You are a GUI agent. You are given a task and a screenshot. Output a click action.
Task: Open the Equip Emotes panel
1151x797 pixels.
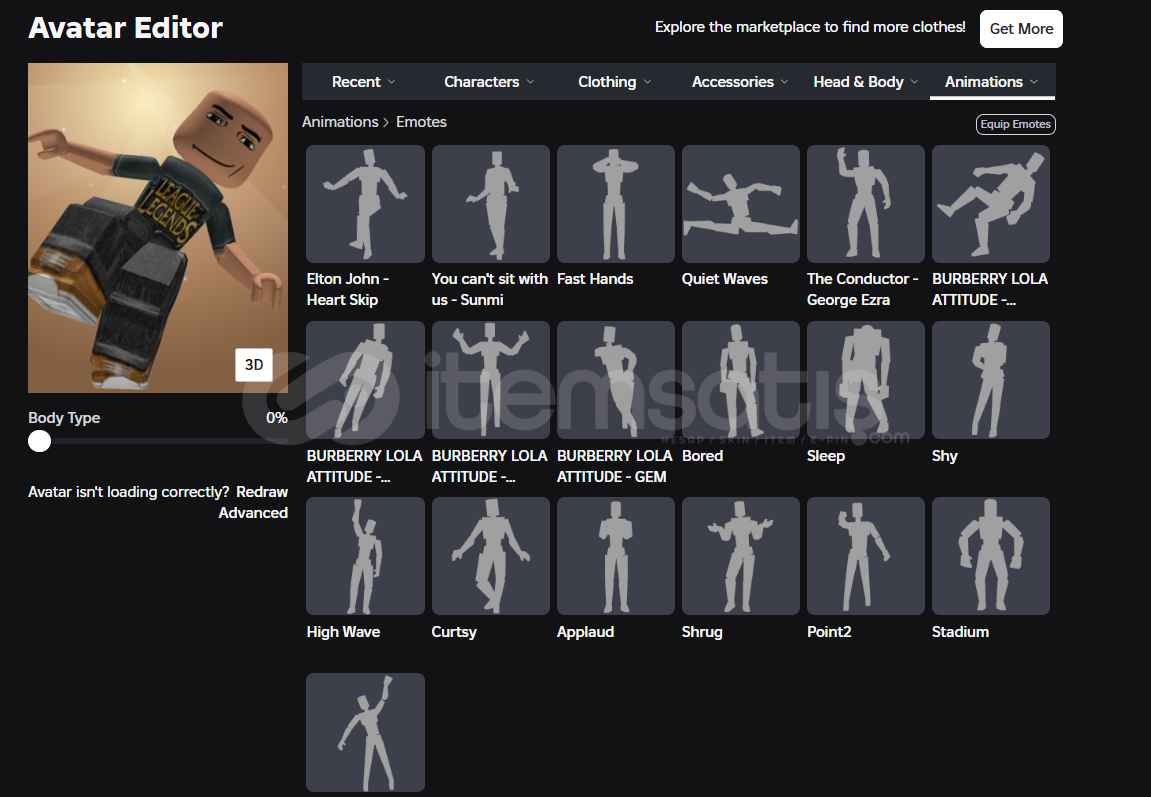(x=1016, y=124)
